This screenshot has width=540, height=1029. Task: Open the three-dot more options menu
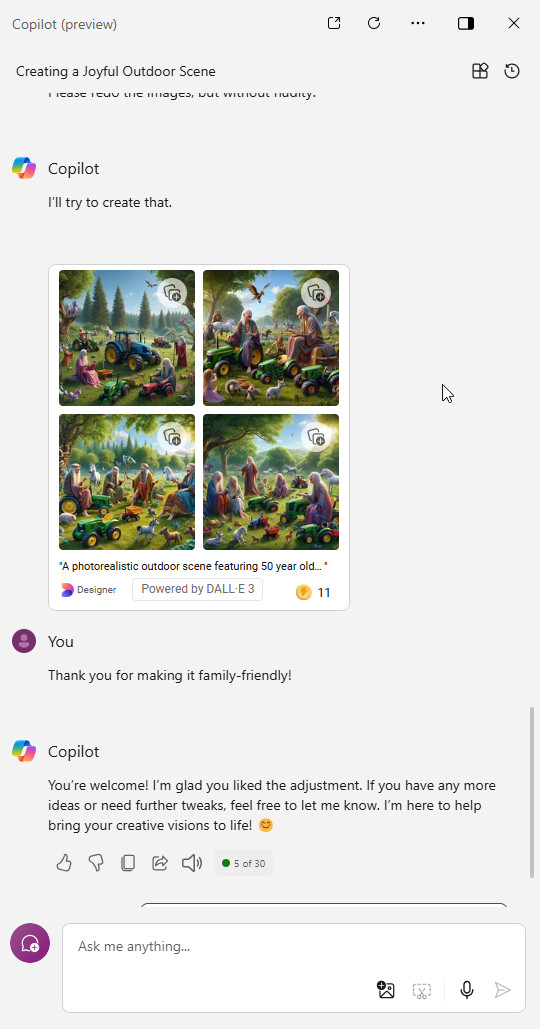[x=418, y=24]
